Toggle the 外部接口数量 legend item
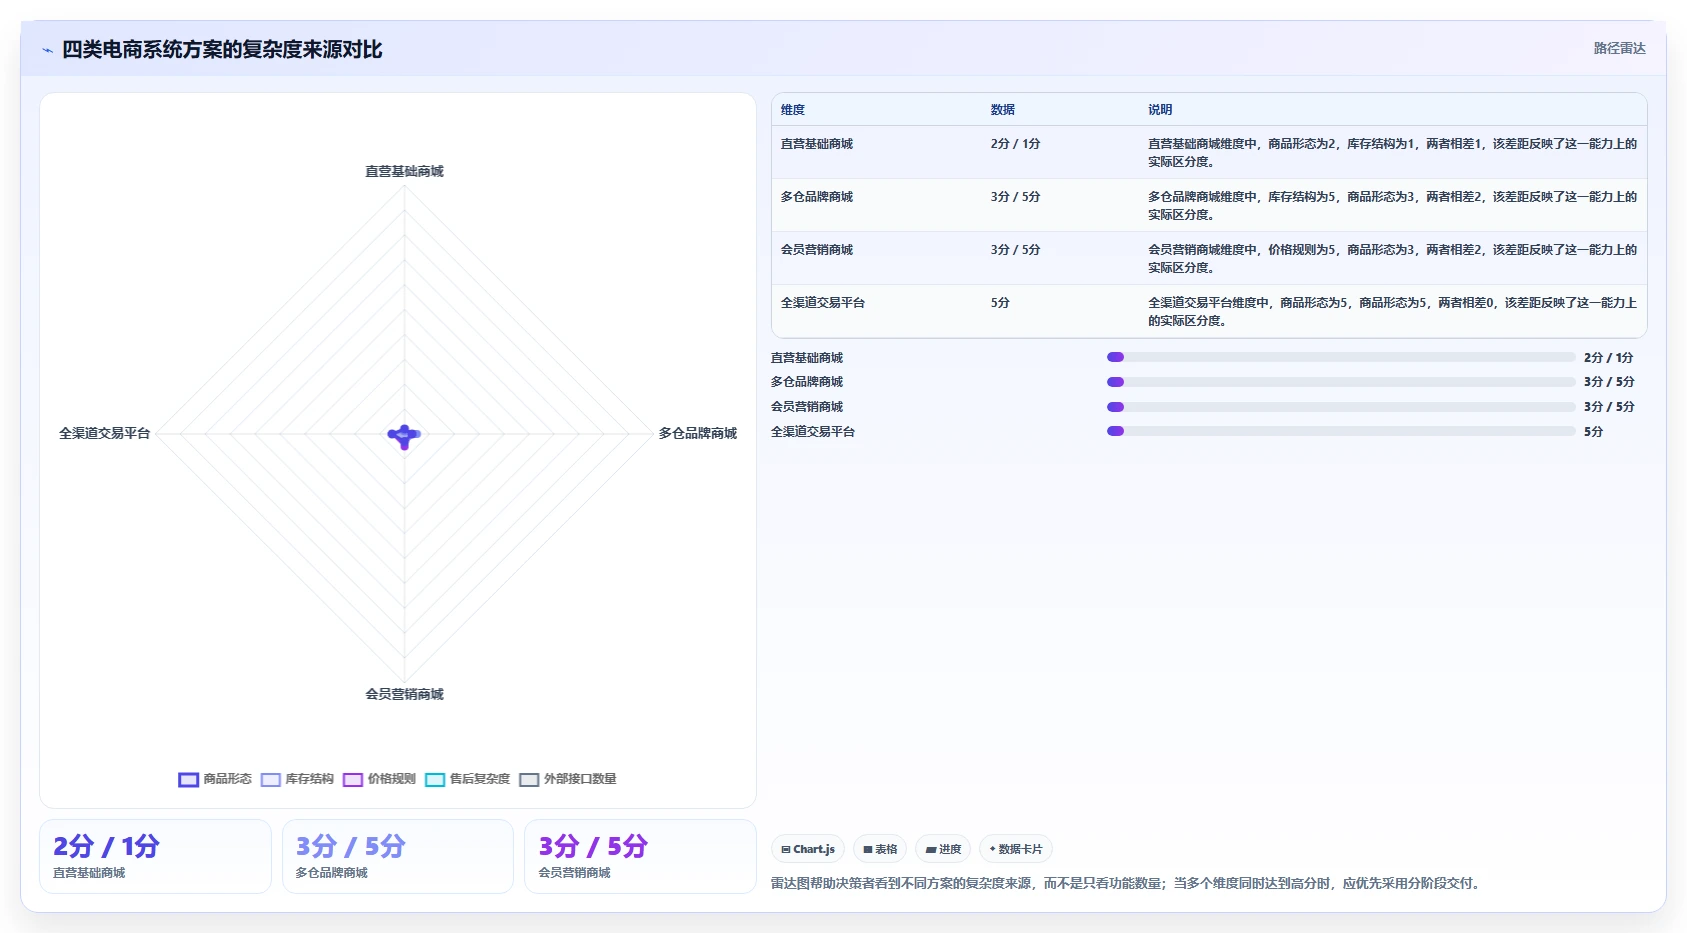 click(x=568, y=779)
